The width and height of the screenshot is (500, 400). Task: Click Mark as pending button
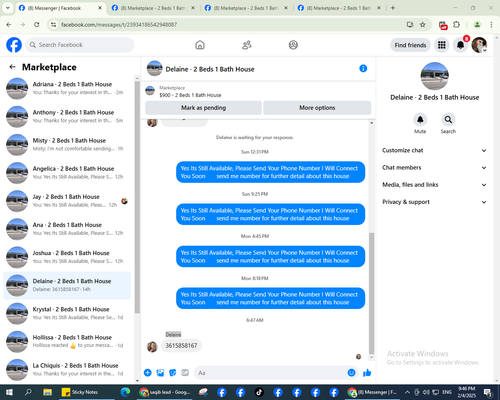pyautogui.click(x=203, y=108)
